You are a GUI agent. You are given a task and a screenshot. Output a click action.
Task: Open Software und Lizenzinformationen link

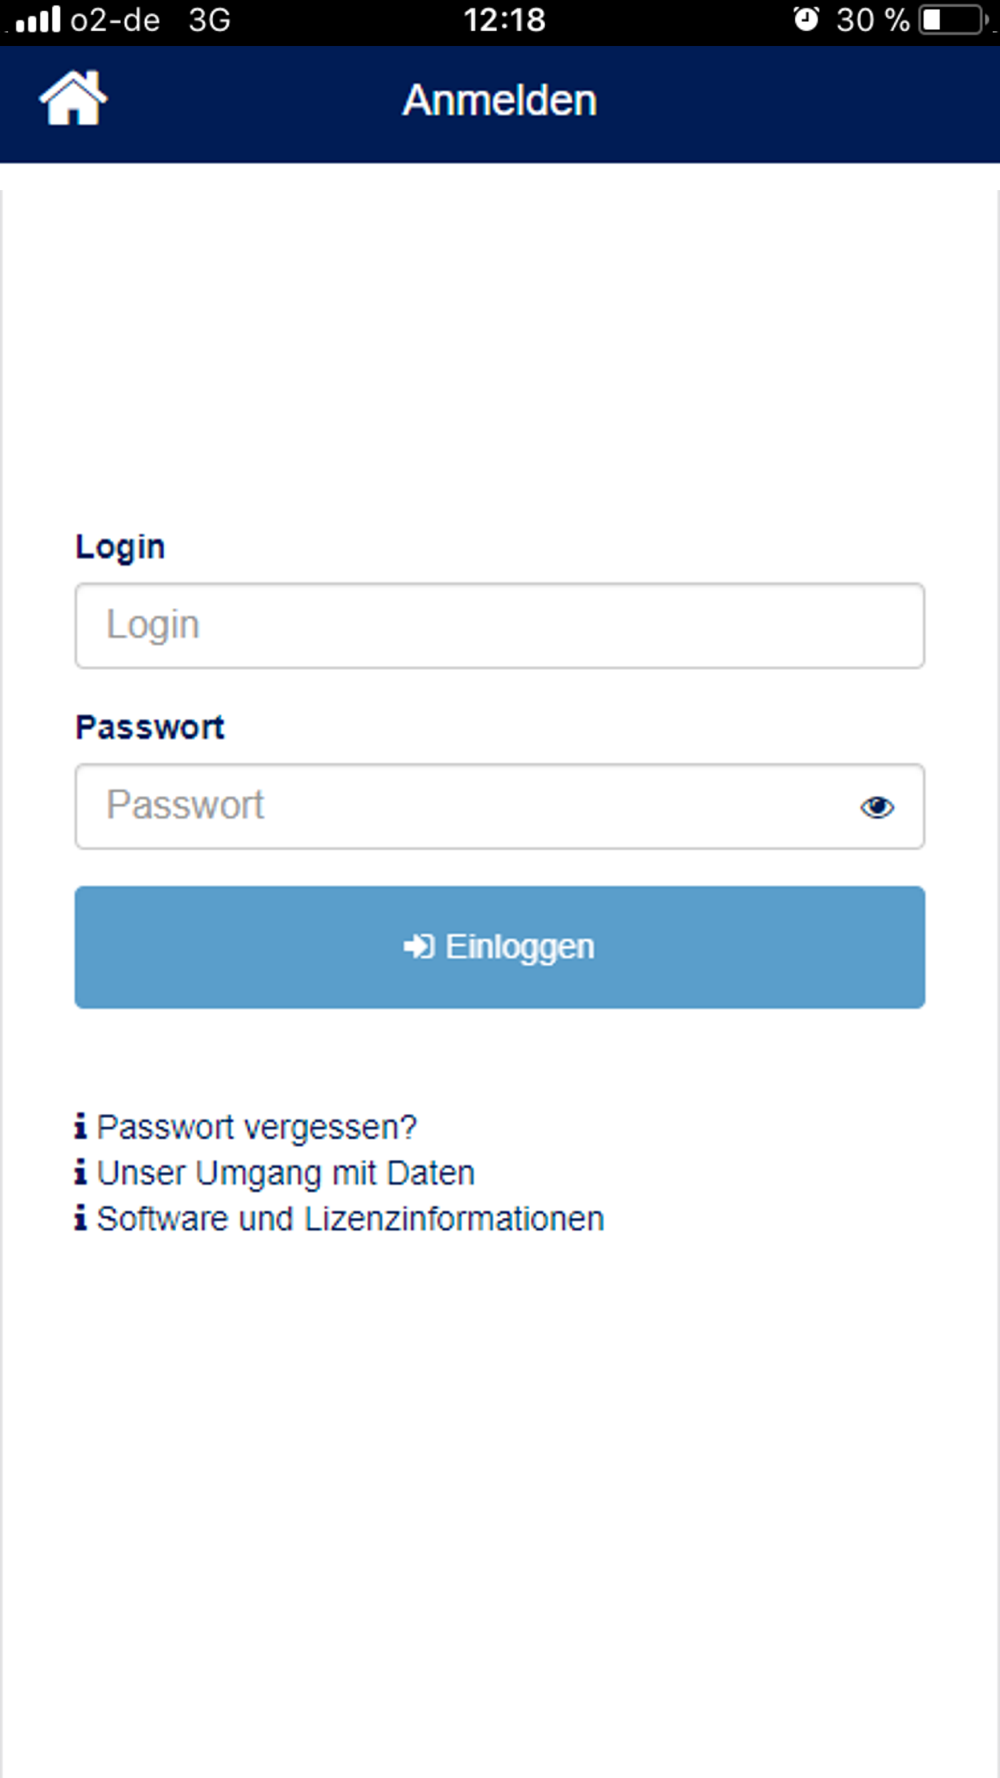click(350, 1219)
